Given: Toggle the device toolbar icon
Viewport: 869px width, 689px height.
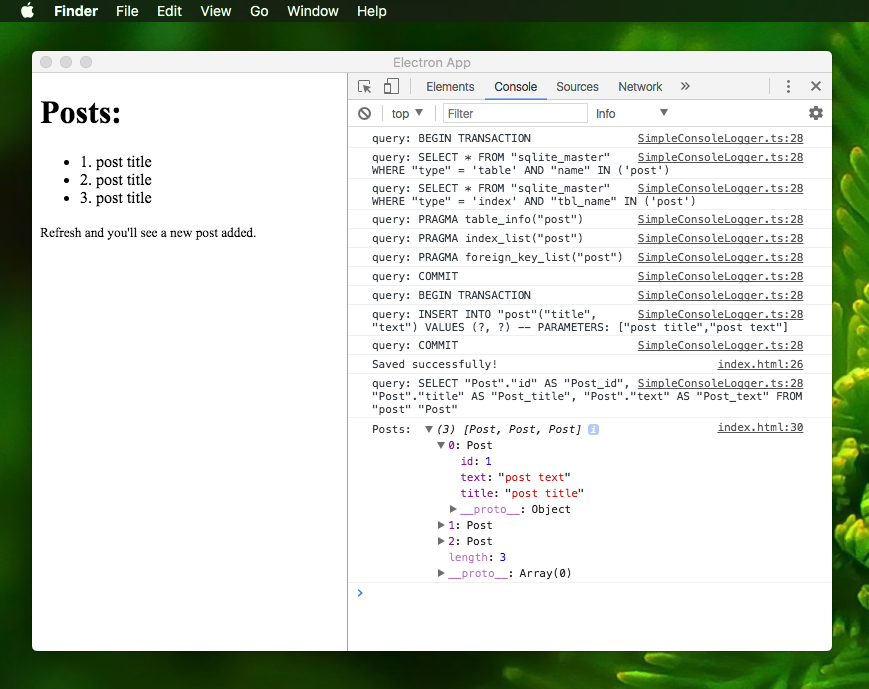Looking at the screenshot, I should [390, 86].
